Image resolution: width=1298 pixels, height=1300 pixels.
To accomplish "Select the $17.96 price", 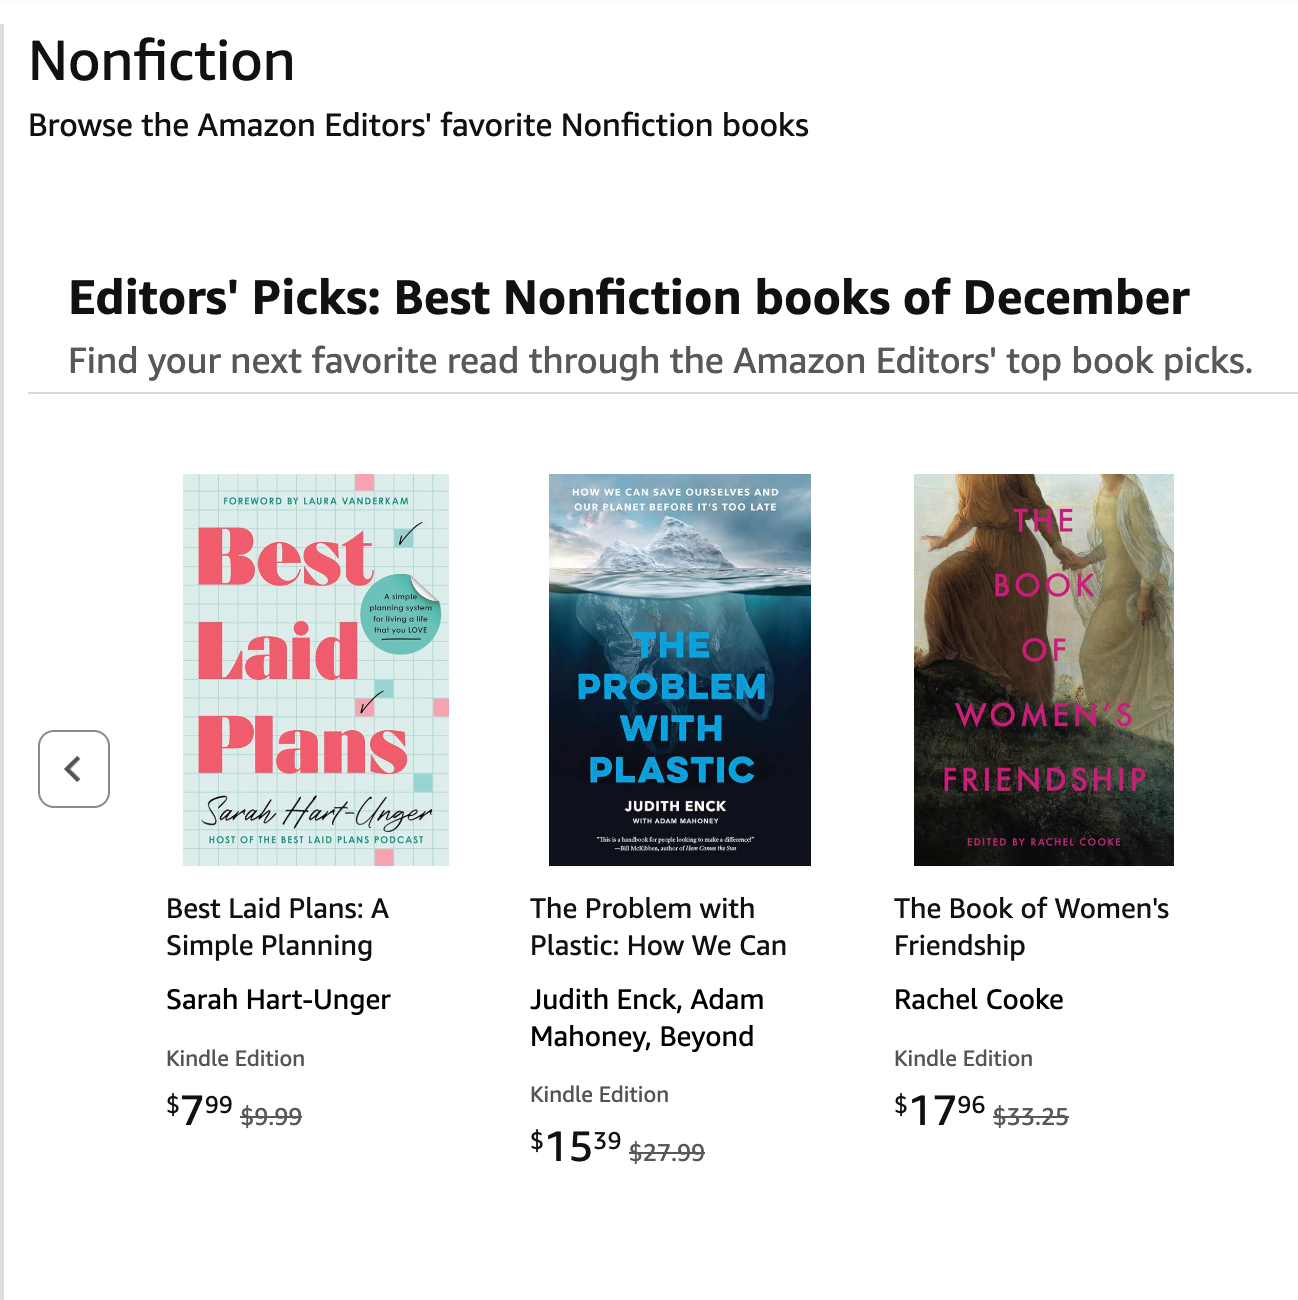I will (x=940, y=1109).
